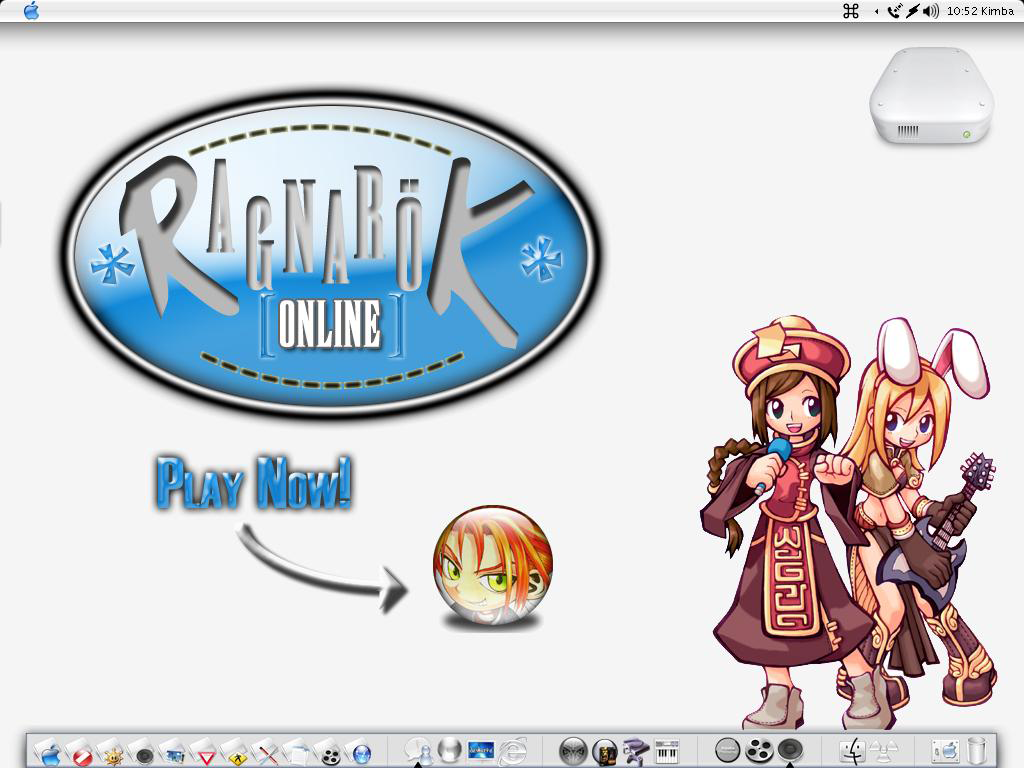Open the Apple menu in menu bar
This screenshot has width=1024, height=768.
[x=31, y=11]
